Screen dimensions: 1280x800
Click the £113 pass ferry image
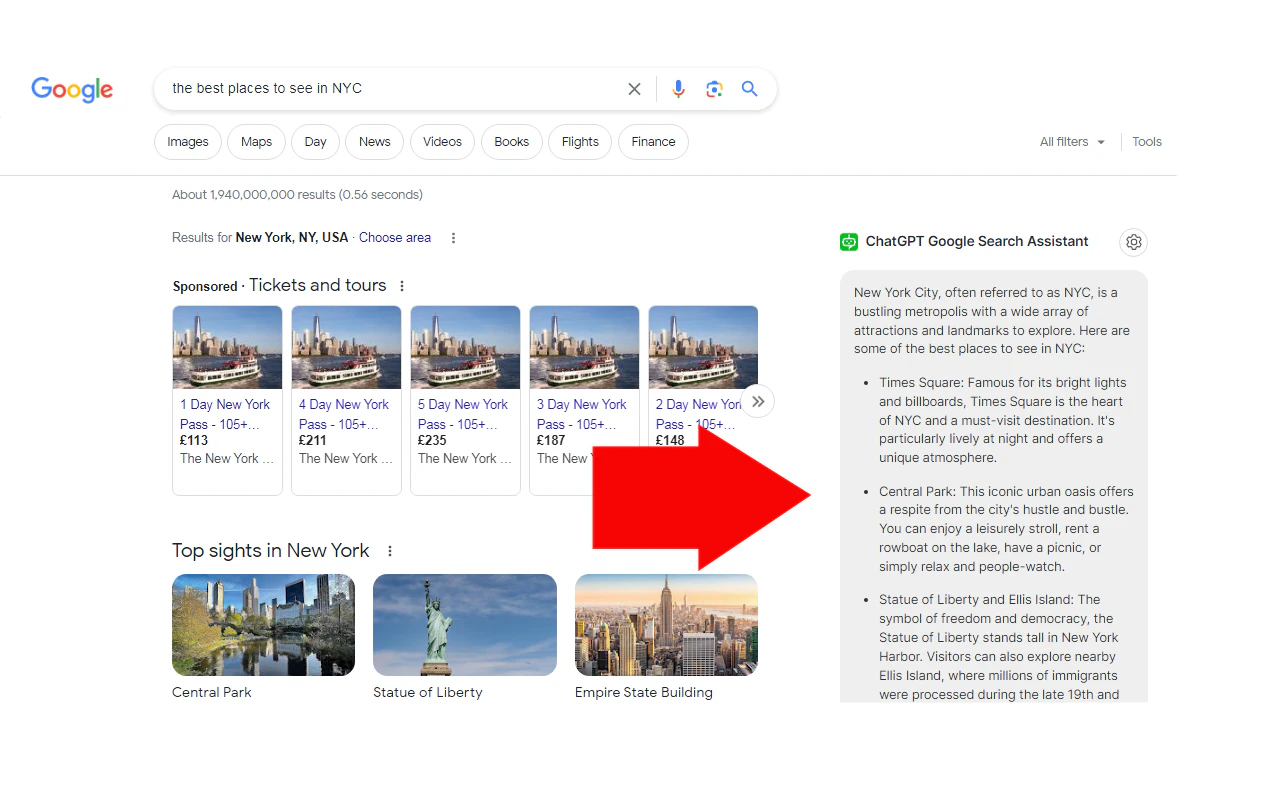pos(227,347)
